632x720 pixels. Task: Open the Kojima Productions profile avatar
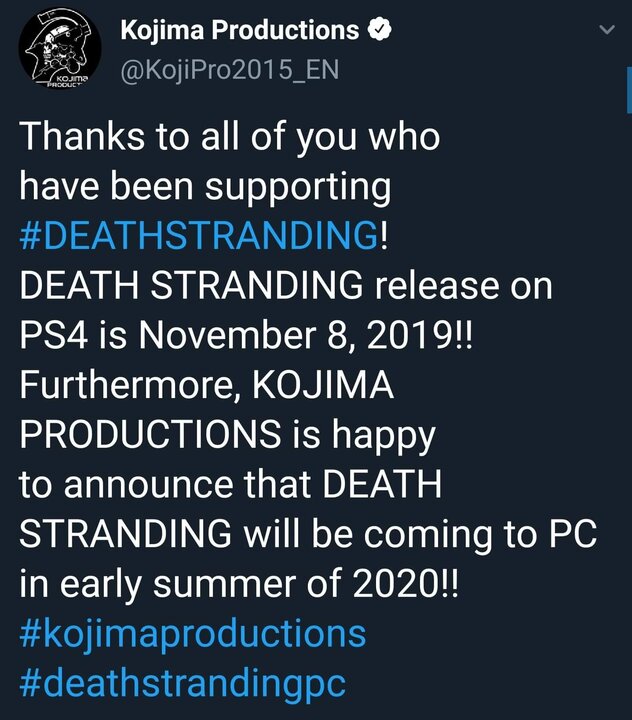[60, 49]
